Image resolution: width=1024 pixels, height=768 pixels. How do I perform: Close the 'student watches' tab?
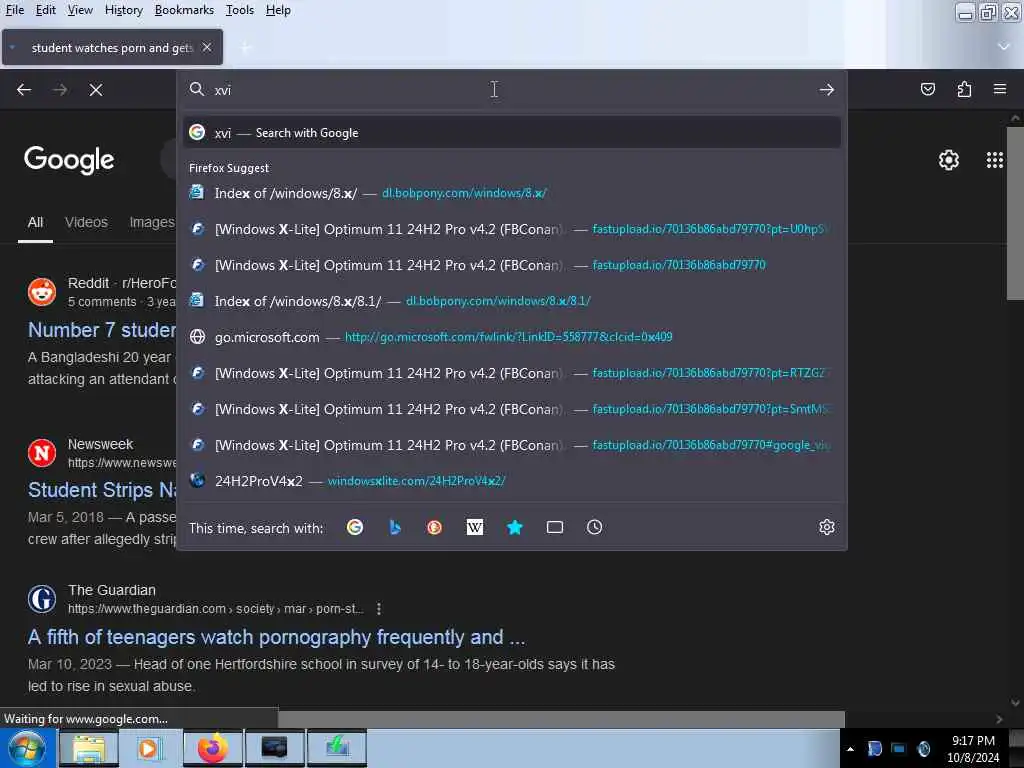207,47
